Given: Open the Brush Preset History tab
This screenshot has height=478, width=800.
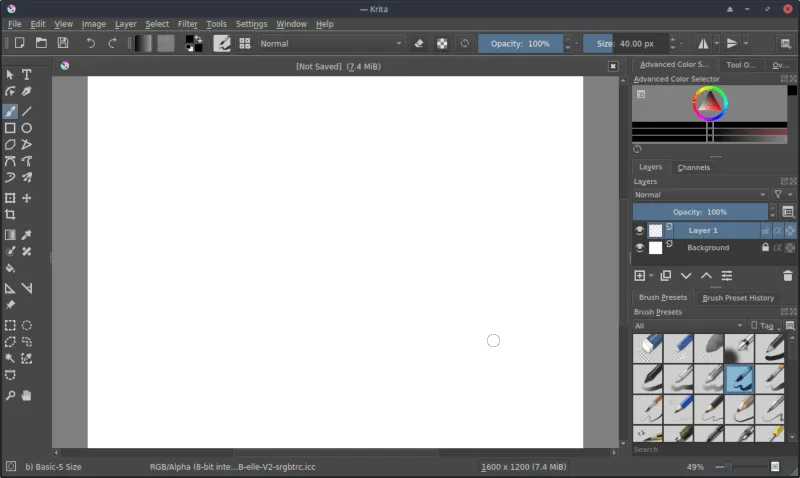Looking at the screenshot, I should click(738, 298).
